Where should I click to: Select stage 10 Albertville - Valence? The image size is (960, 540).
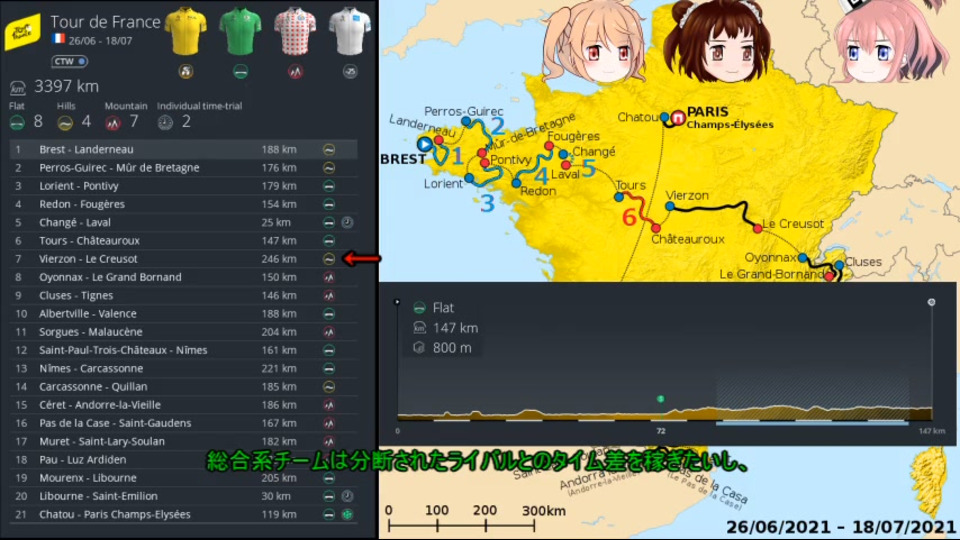coord(184,313)
